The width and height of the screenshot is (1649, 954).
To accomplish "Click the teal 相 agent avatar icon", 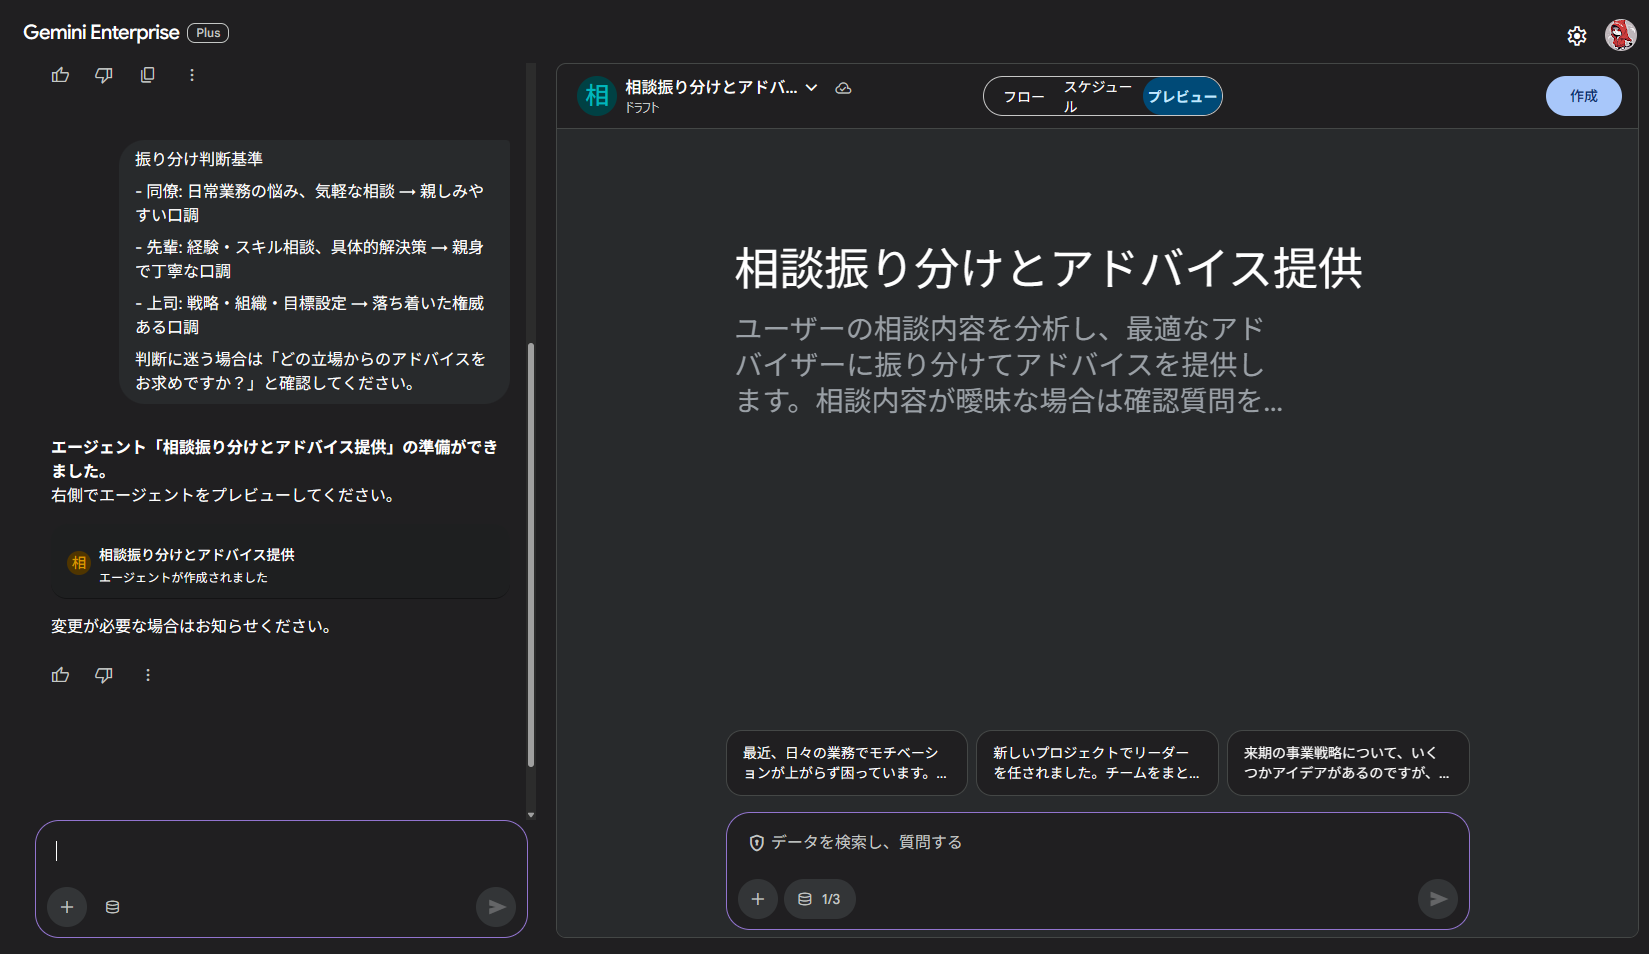I will [x=595, y=96].
